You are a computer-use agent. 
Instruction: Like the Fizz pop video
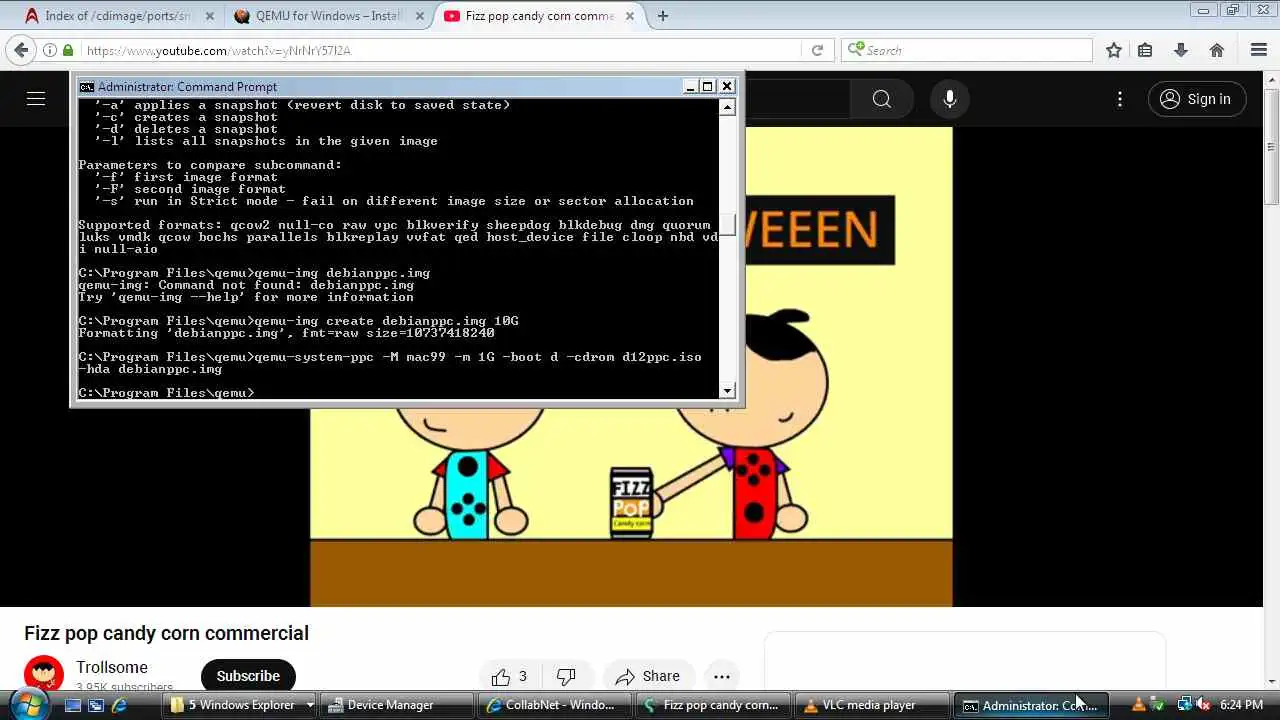click(509, 677)
